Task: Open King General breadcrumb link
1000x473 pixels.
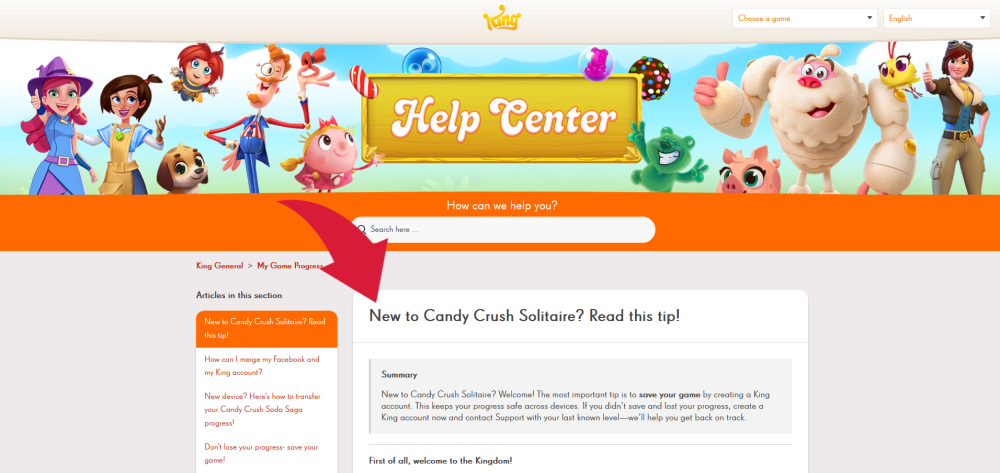Action: pos(219,266)
